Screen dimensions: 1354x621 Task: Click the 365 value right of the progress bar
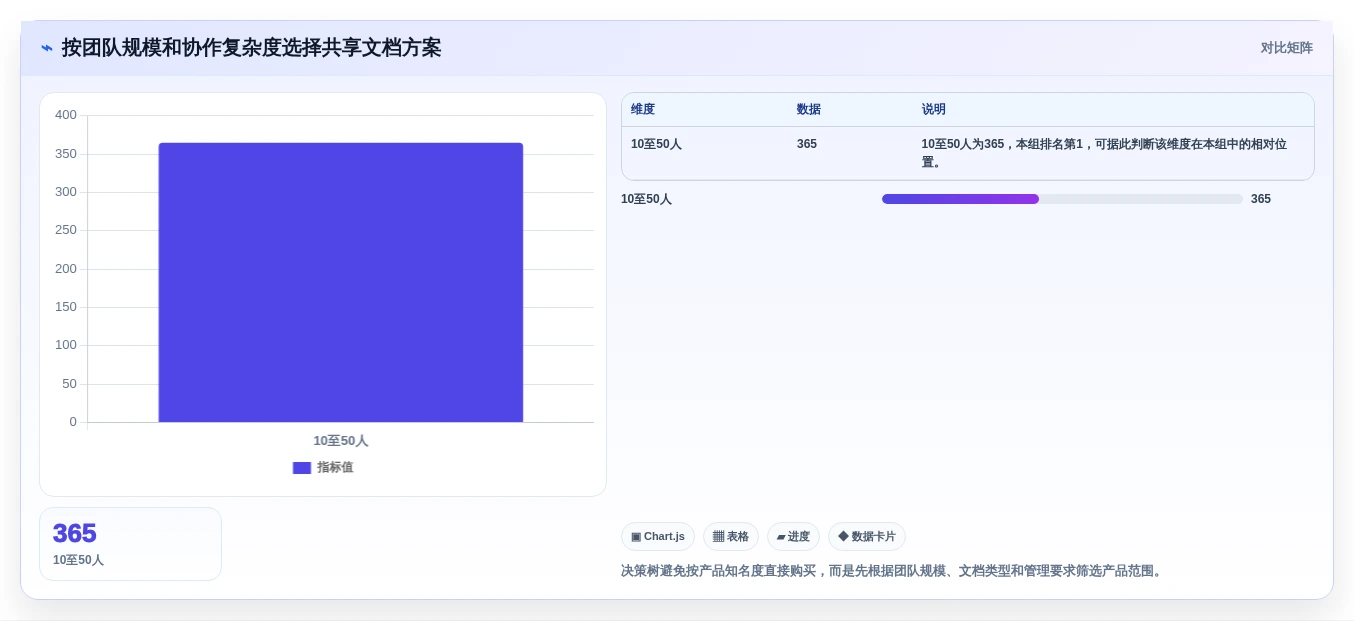point(1261,199)
